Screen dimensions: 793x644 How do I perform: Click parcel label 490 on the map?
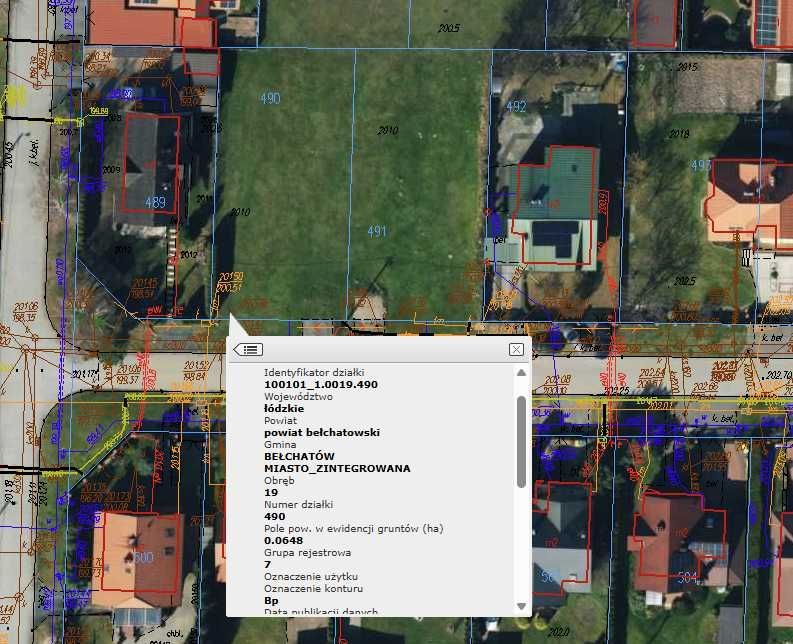coord(270,98)
